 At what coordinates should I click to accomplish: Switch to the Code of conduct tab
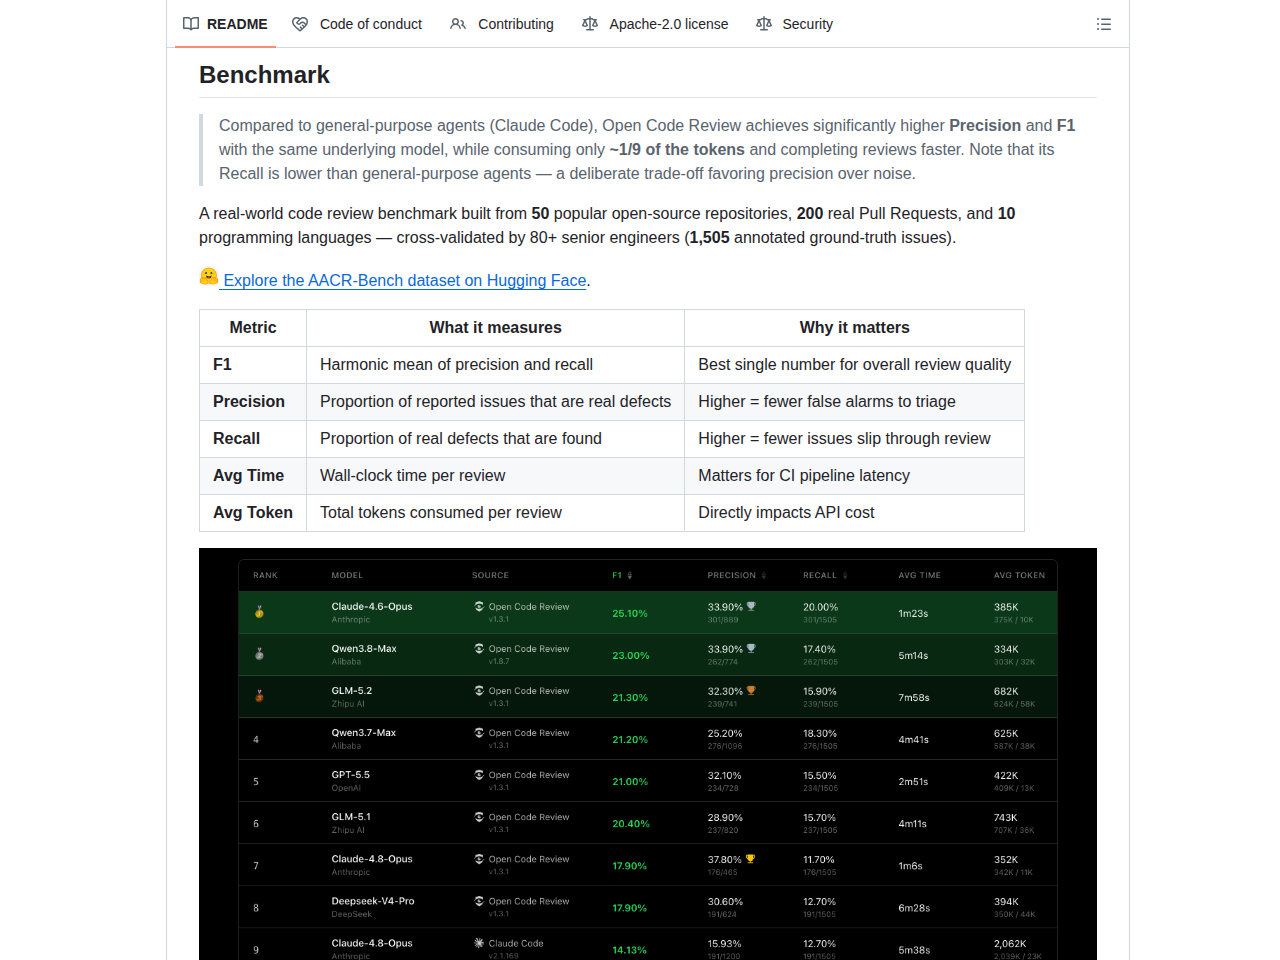pyautogui.click(x=357, y=24)
